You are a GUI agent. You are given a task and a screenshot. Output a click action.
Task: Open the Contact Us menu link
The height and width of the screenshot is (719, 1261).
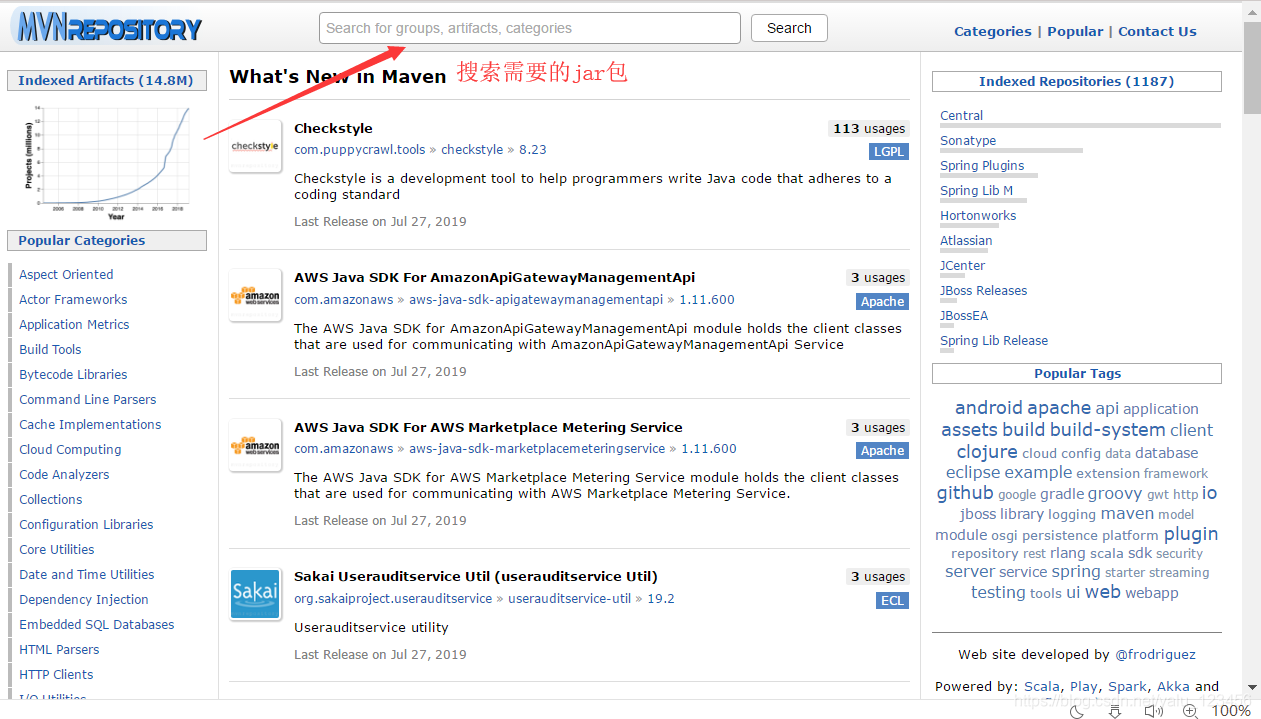click(x=1157, y=31)
